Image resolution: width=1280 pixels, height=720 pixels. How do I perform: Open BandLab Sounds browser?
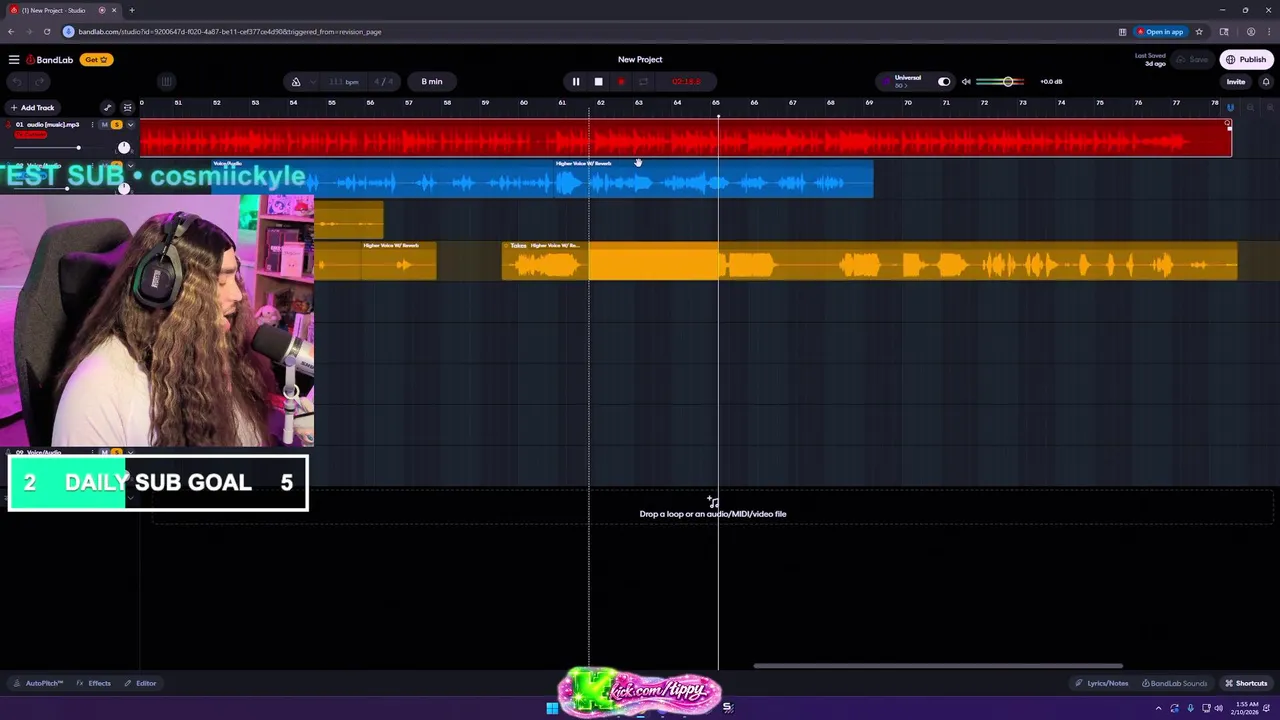tap(1173, 683)
